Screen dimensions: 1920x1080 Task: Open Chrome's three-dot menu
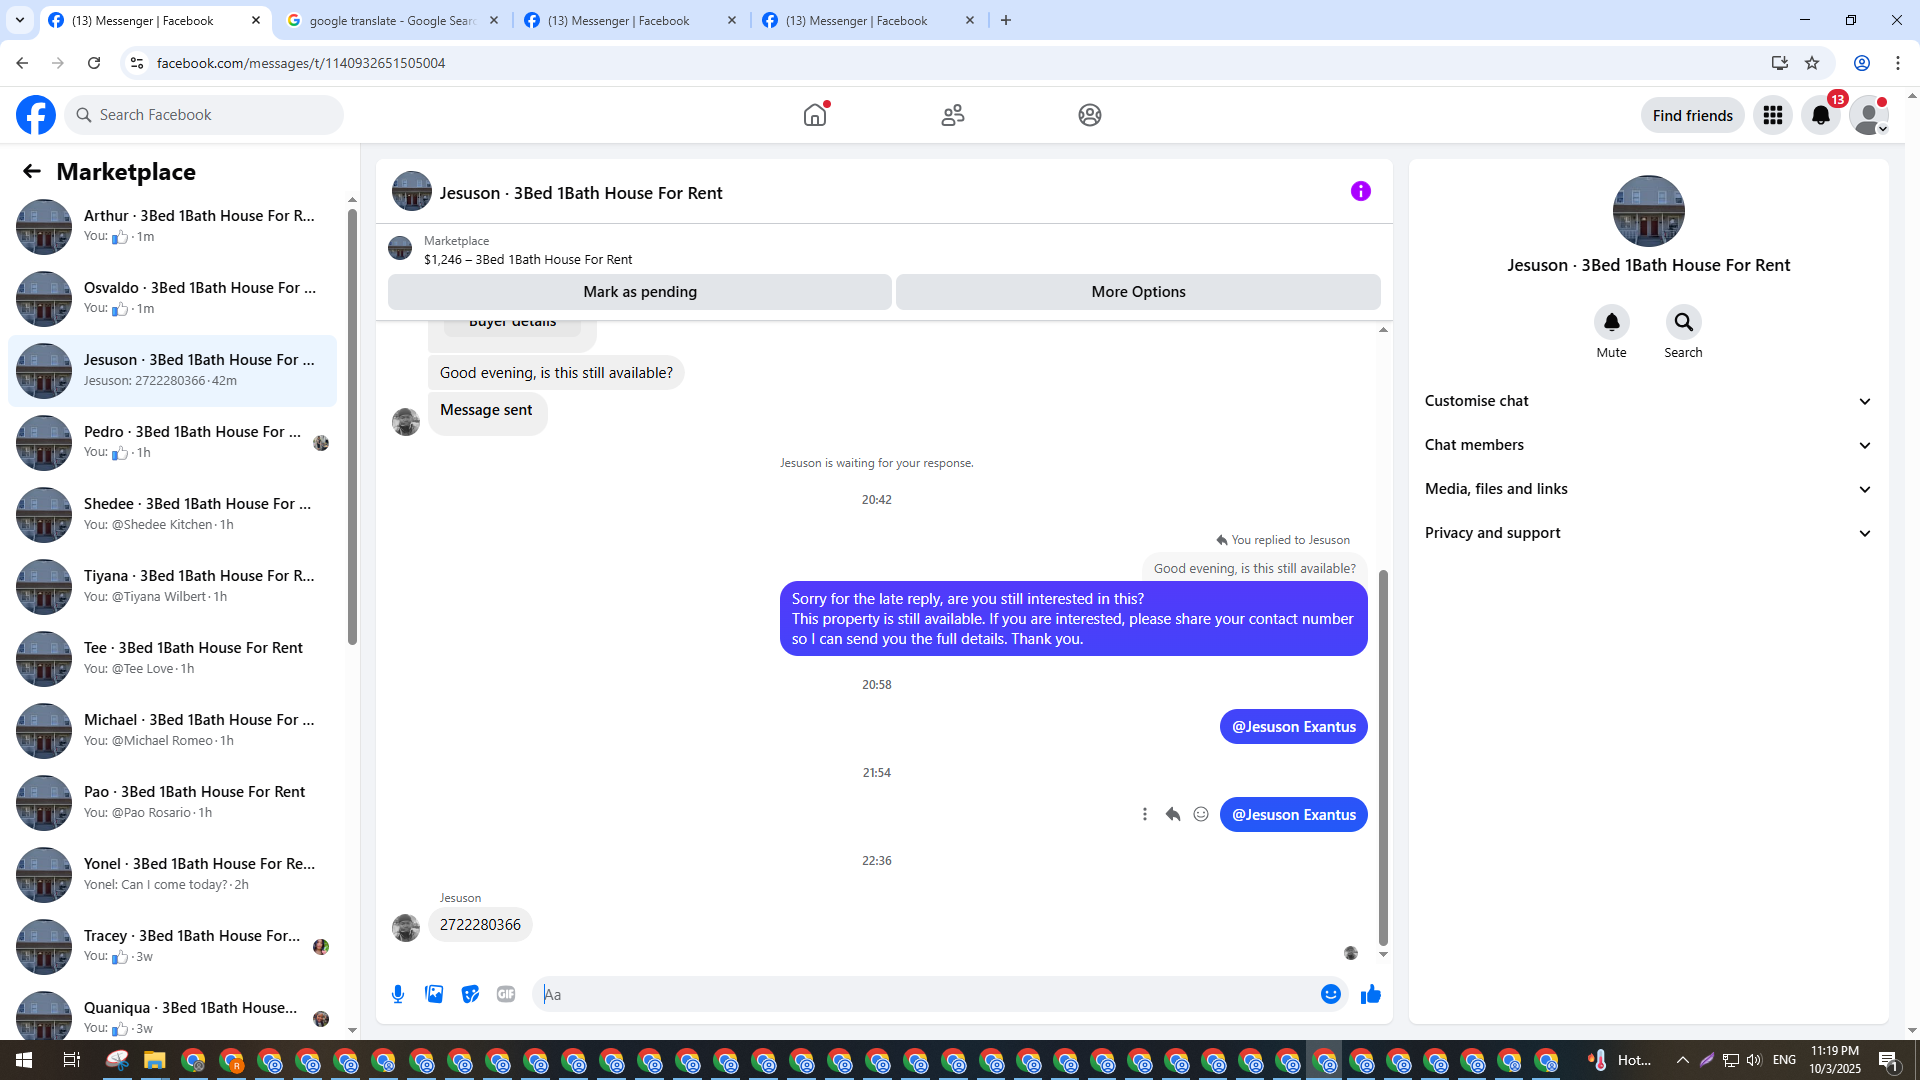pyautogui.click(x=1898, y=63)
